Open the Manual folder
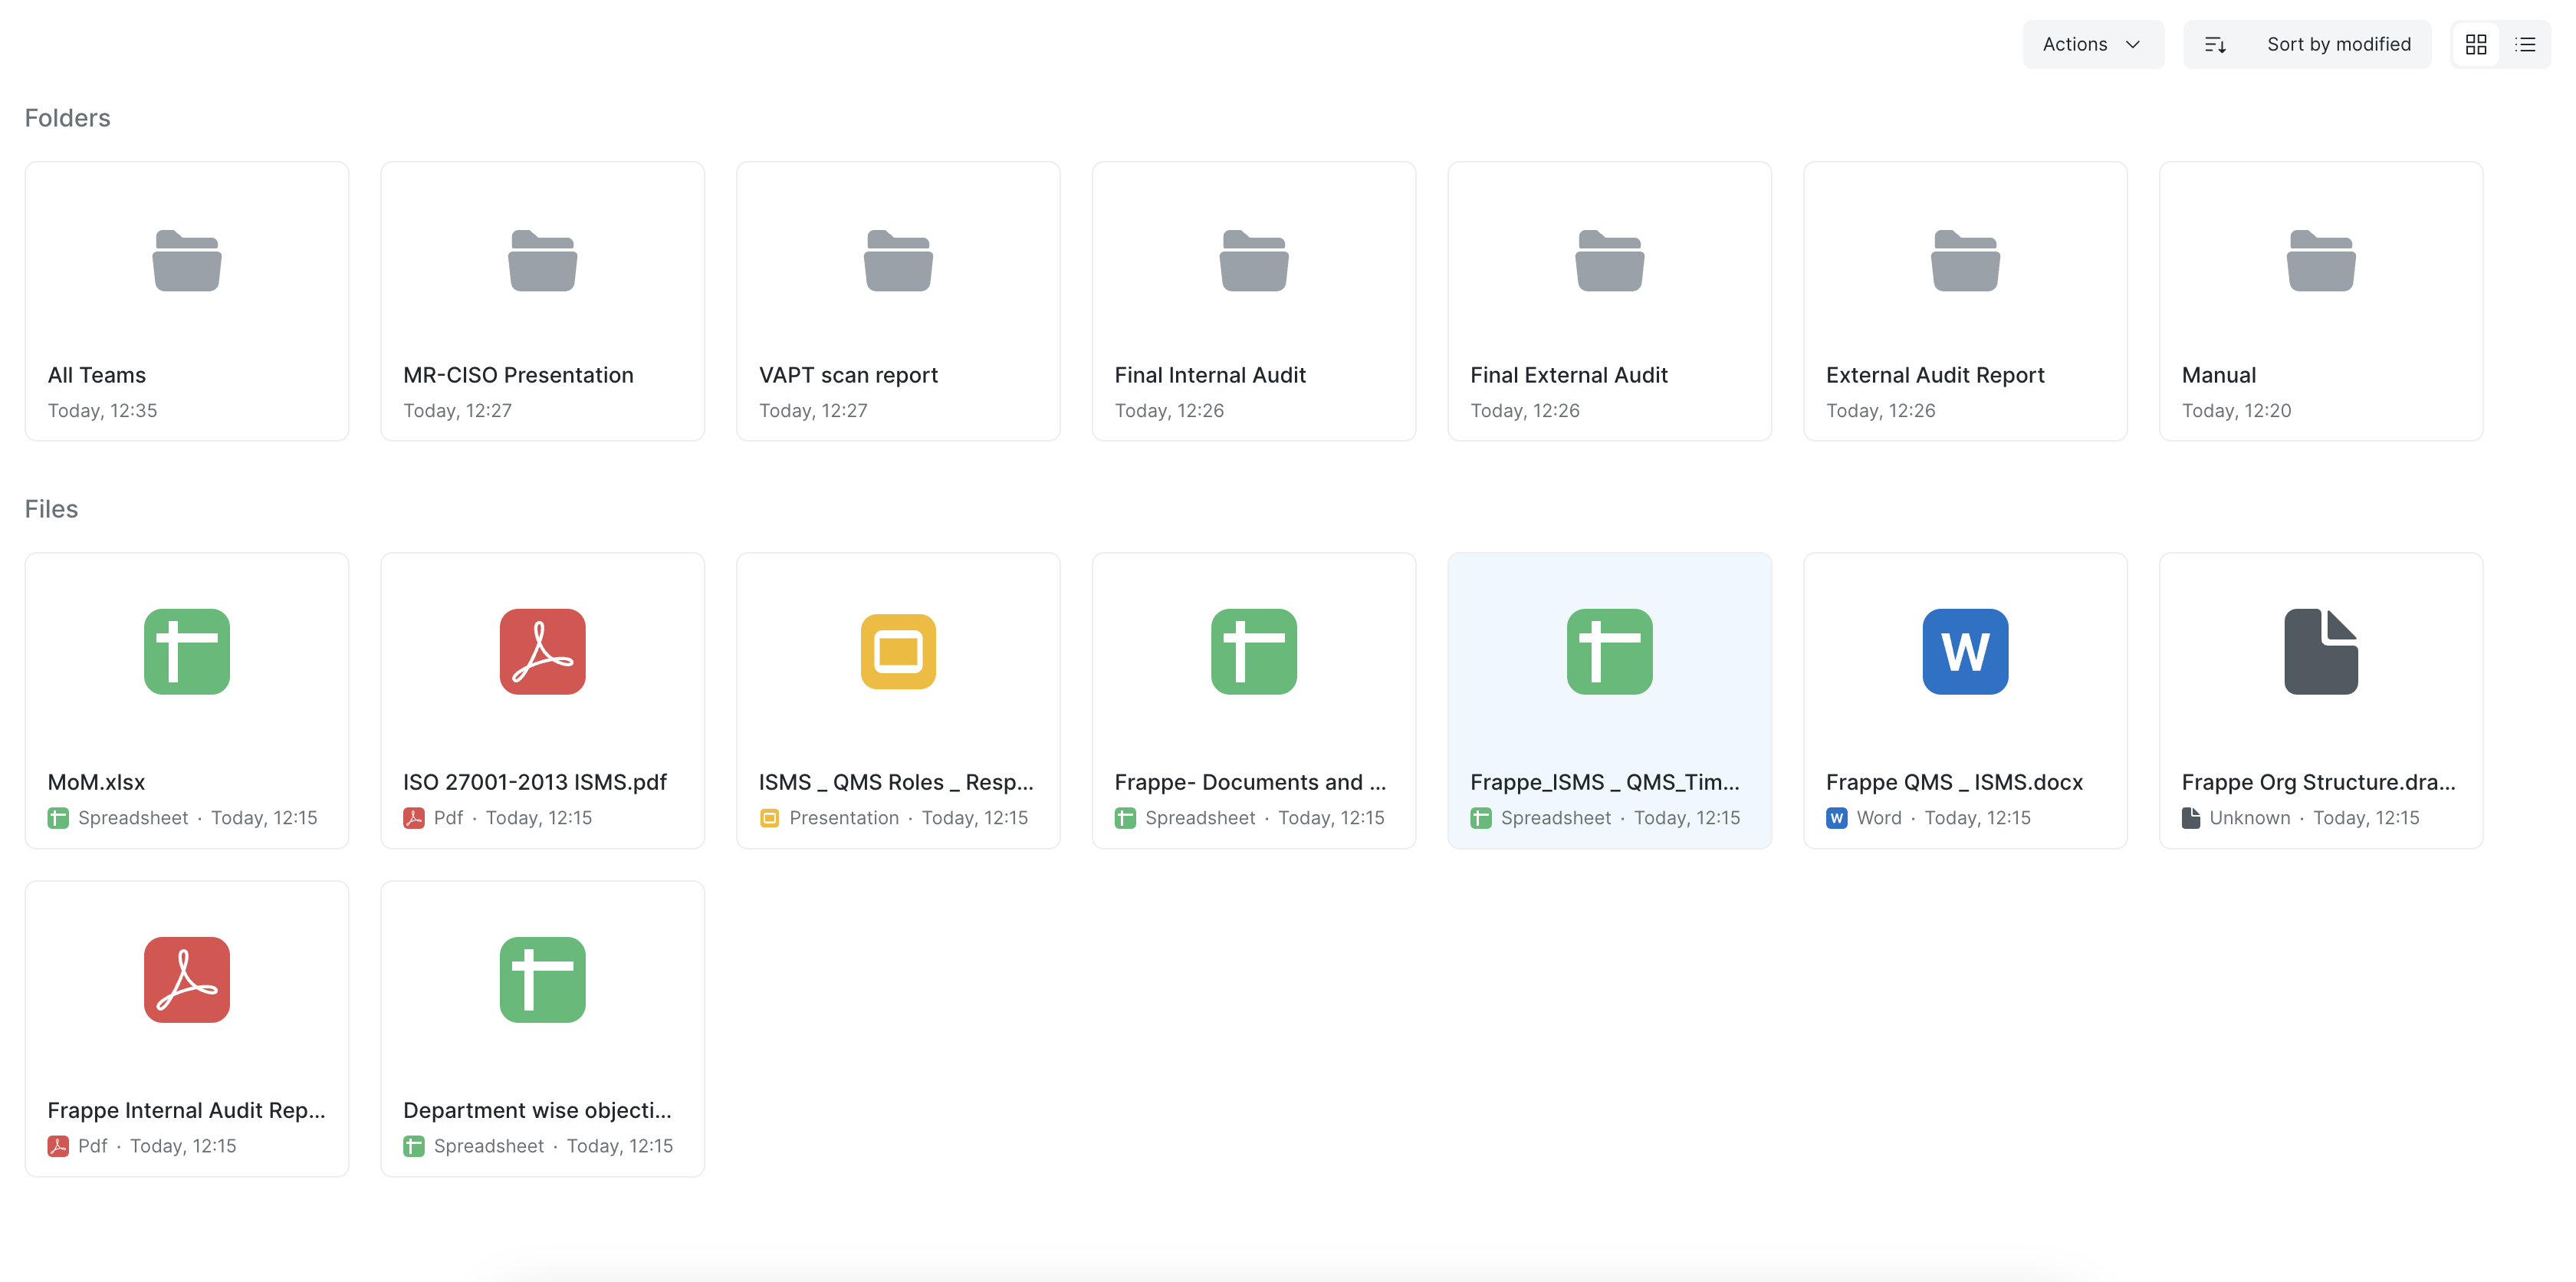This screenshot has height=1282, width=2576. click(x=2320, y=300)
